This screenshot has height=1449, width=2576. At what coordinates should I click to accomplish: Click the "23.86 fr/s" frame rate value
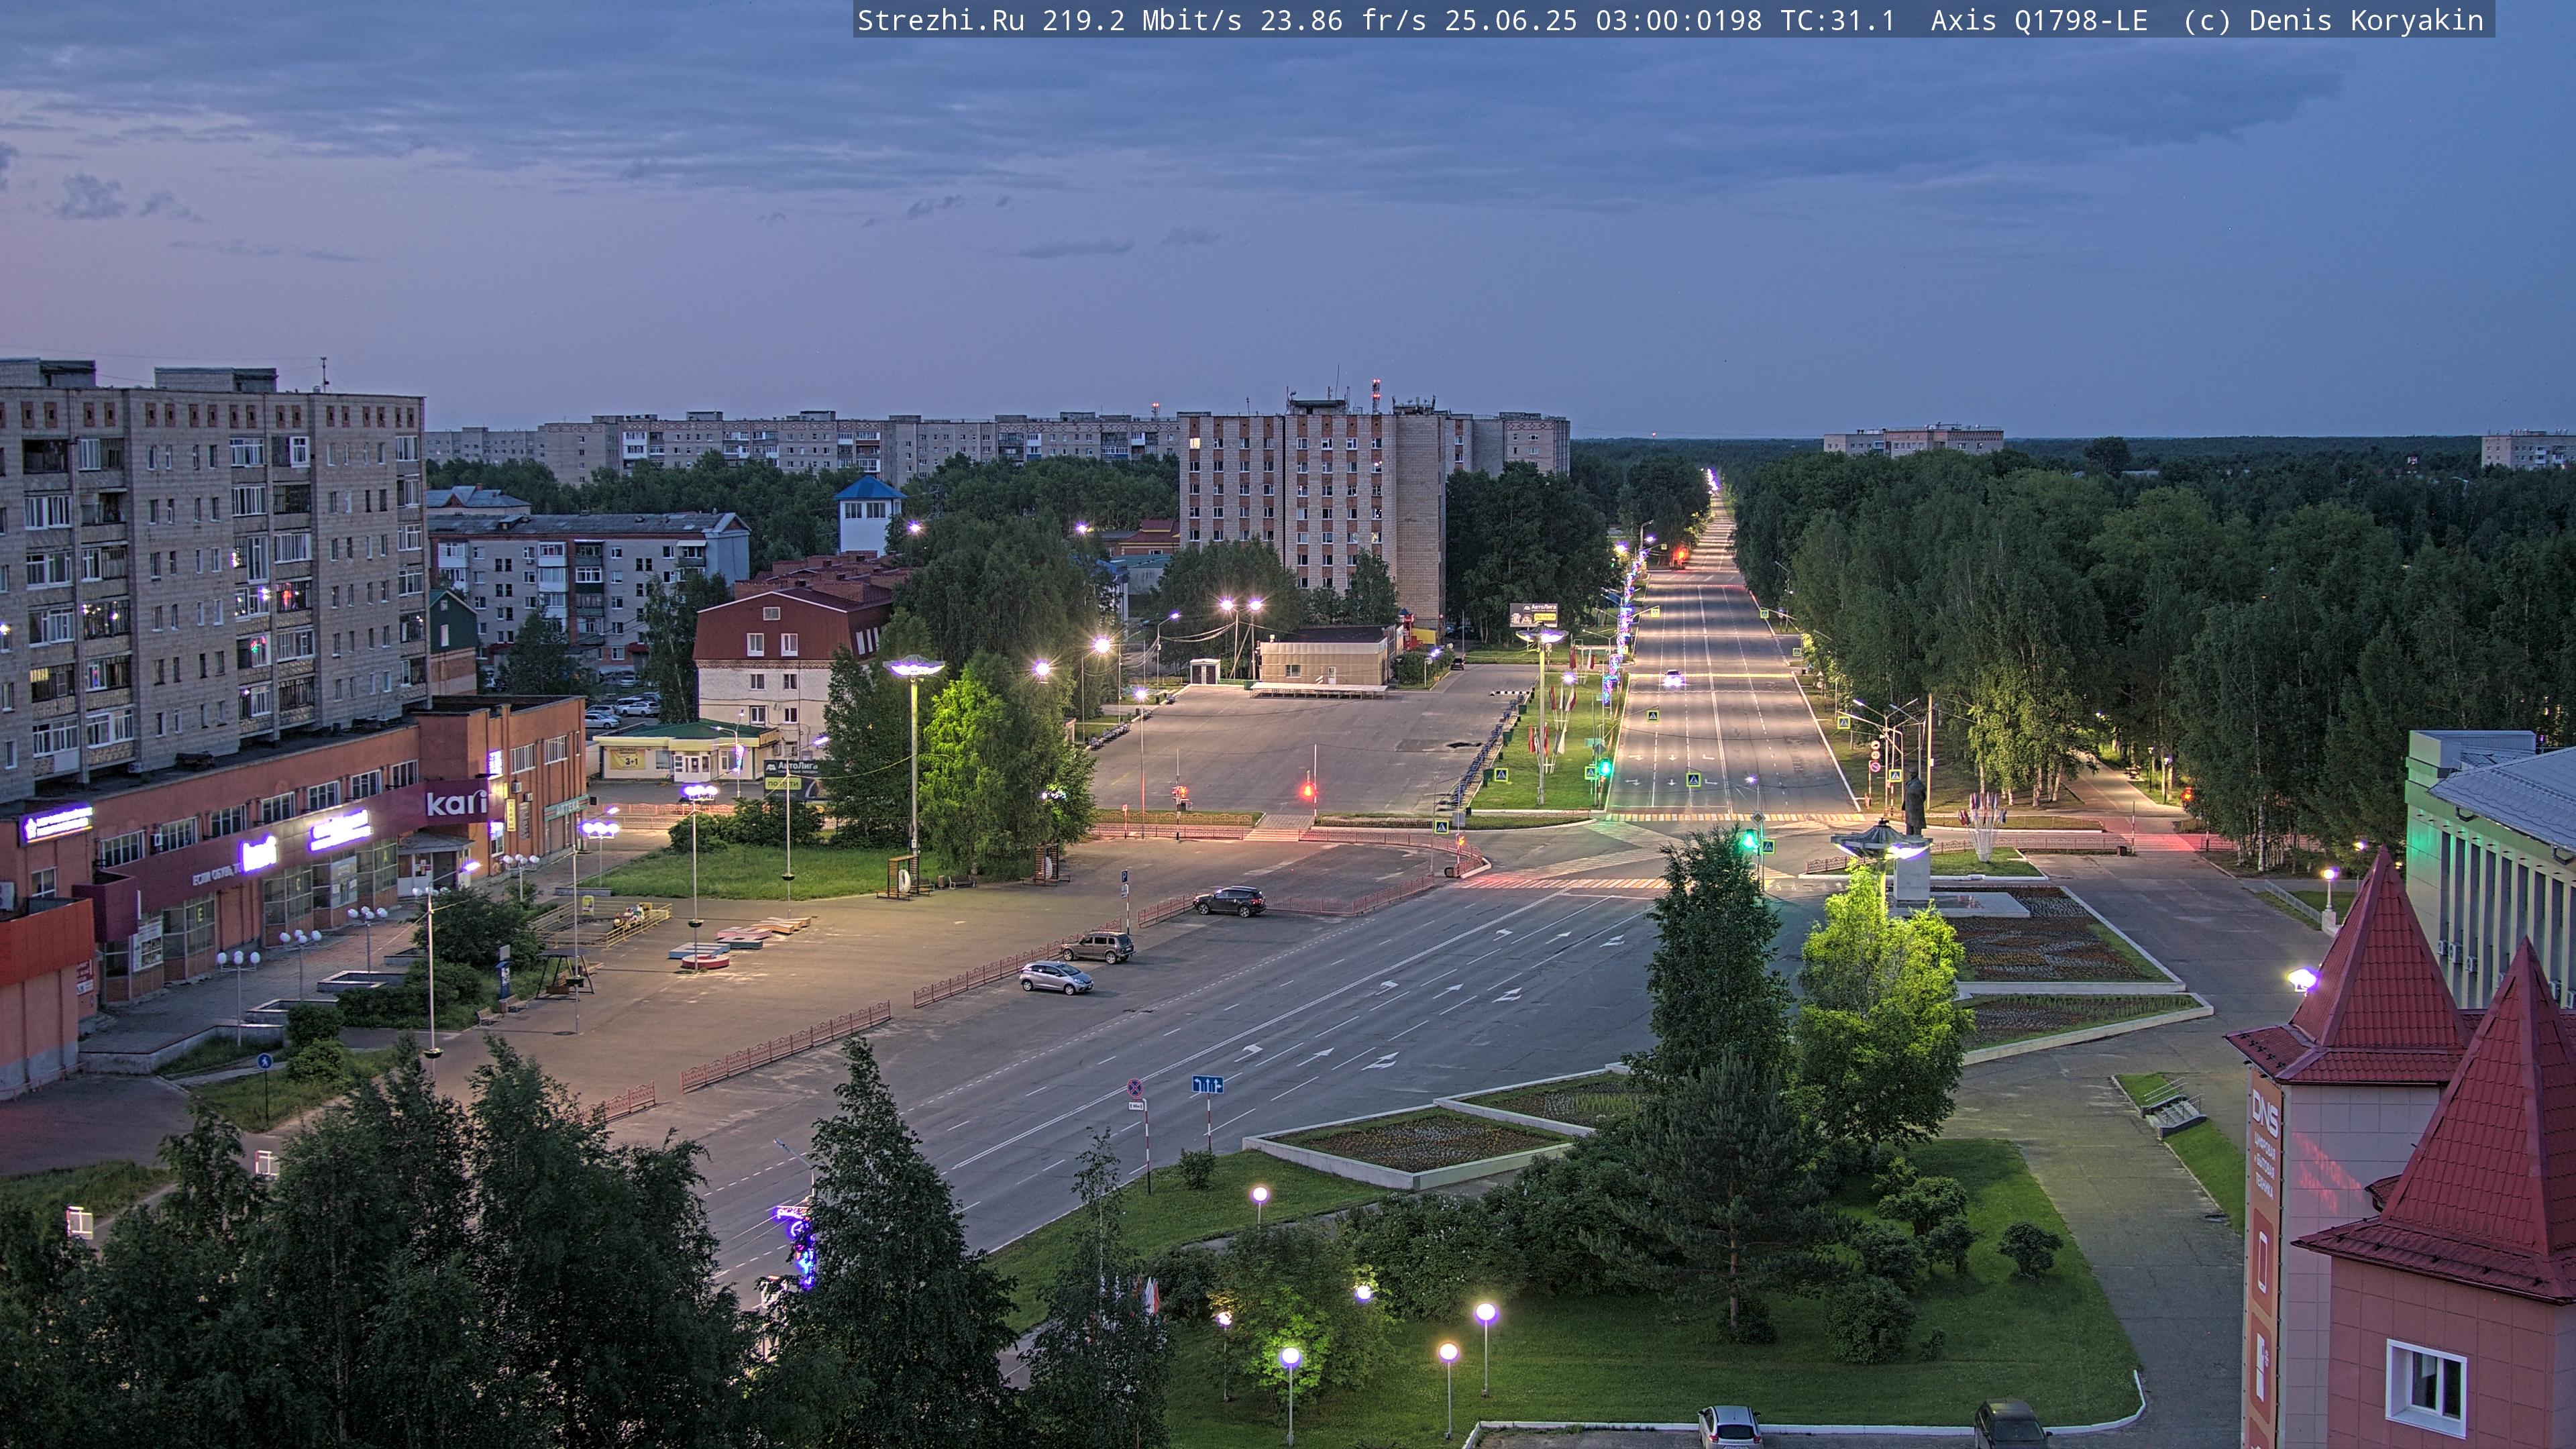point(1343,20)
